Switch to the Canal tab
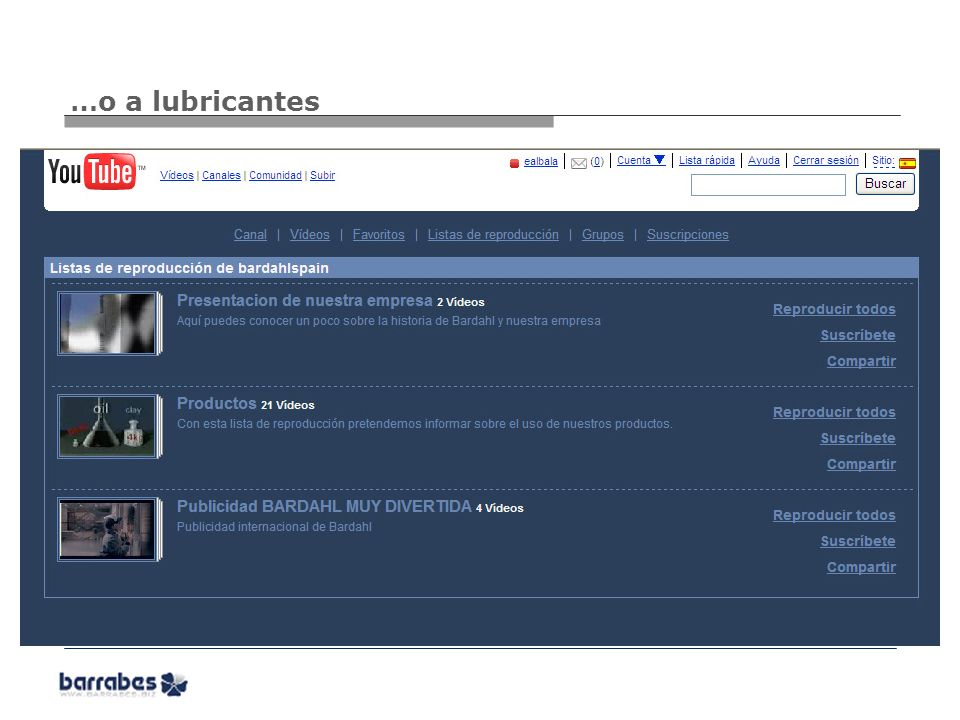The width and height of the screenshot is (960, 720). pyautogui.click(x=250, y=234)
